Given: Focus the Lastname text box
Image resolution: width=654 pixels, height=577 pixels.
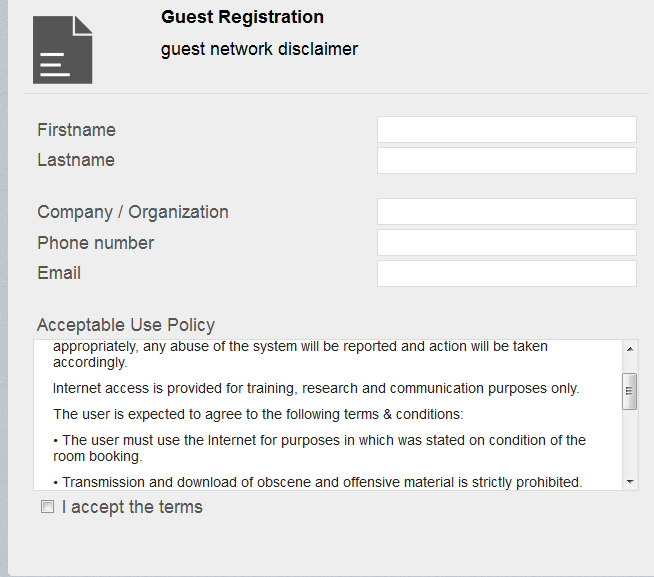Looking at the screenshot, I should [x=506, y=161].
